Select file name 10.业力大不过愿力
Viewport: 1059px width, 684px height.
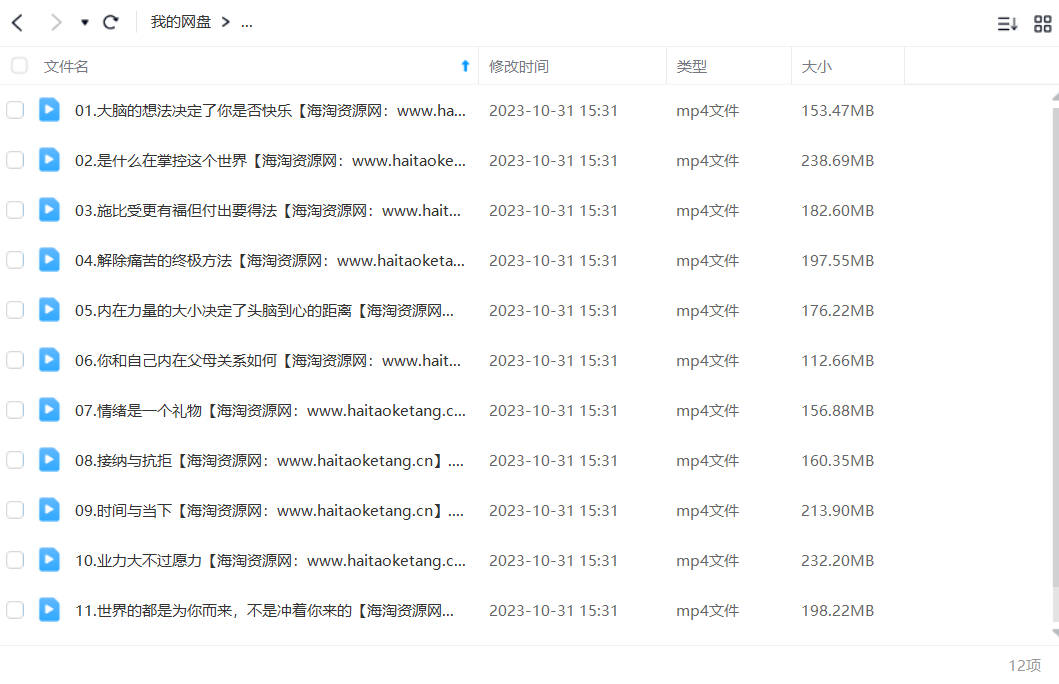click(x=270, y=560)
